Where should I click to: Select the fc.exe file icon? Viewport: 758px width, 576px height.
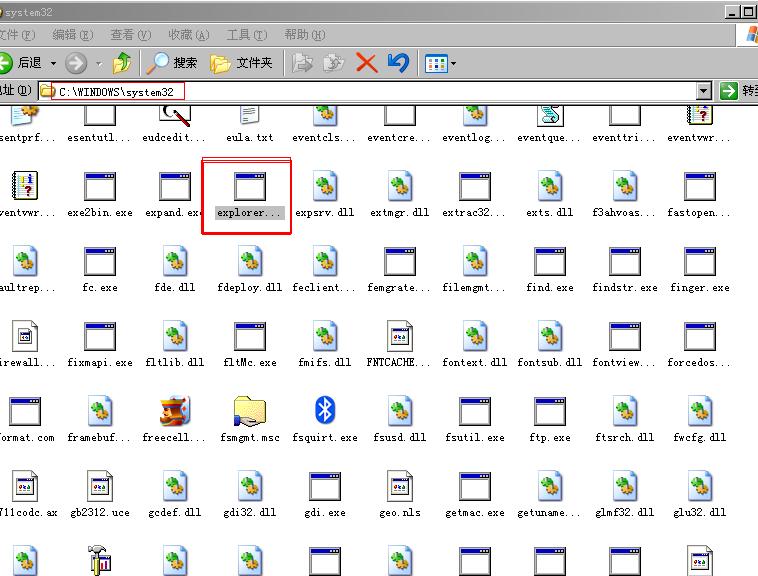pyautogui.click(x=100, y=261)
